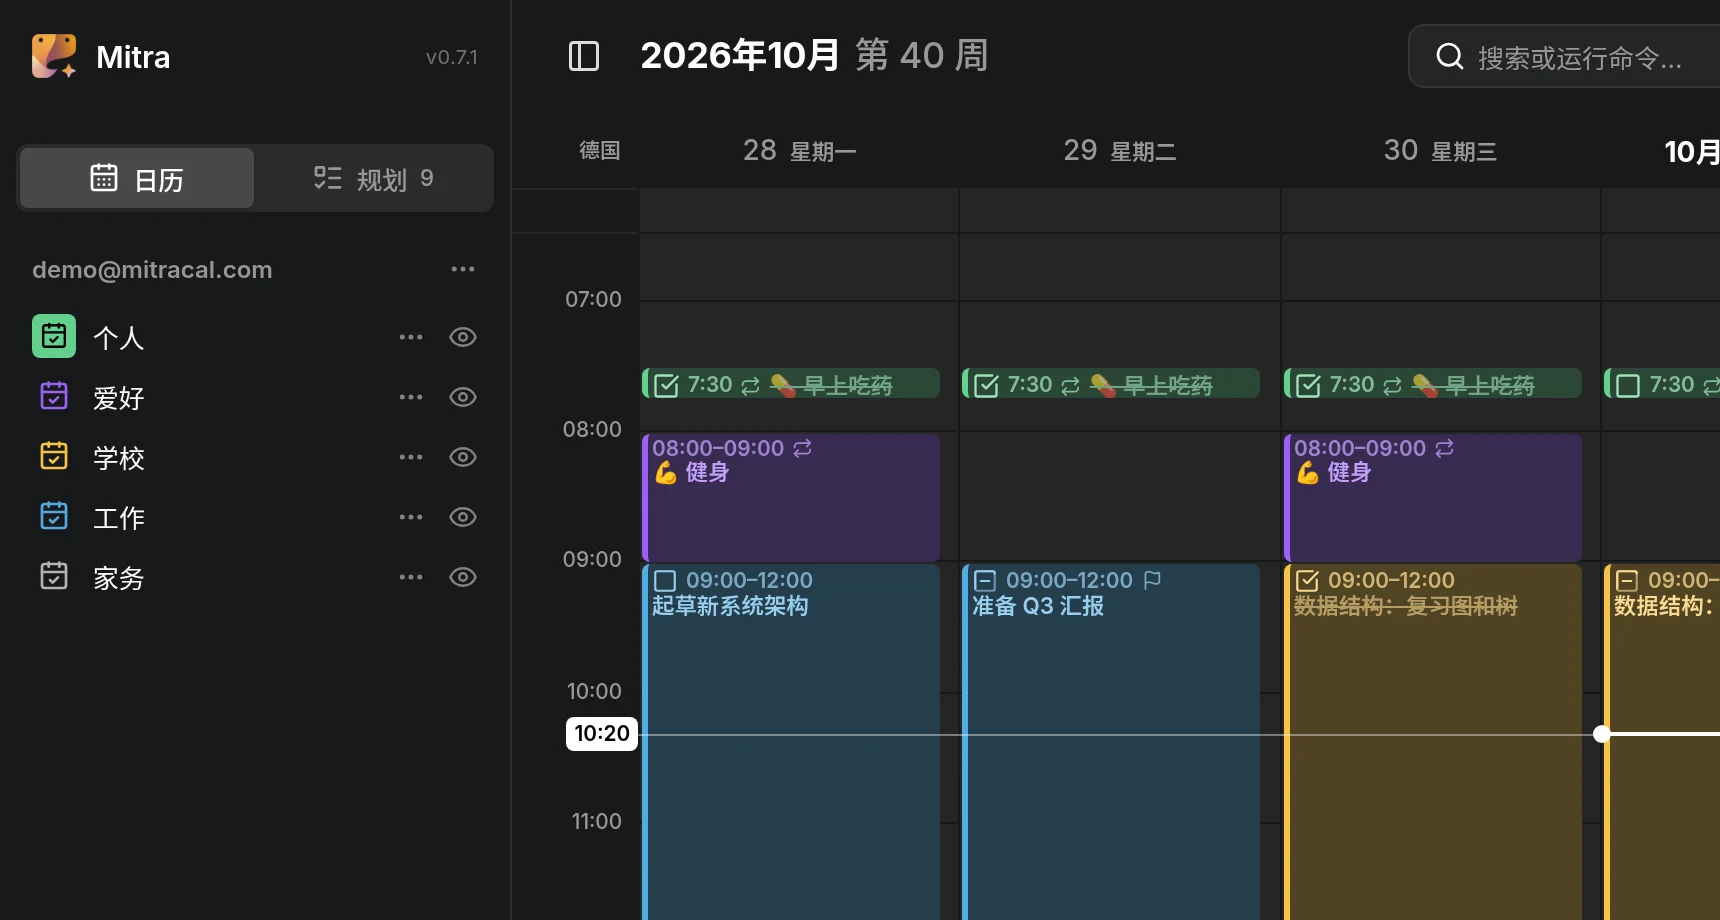The image size is (1720, 920).
Task: Toggle visibility of 学校 calendar
Action: click(x=463, y=457)
